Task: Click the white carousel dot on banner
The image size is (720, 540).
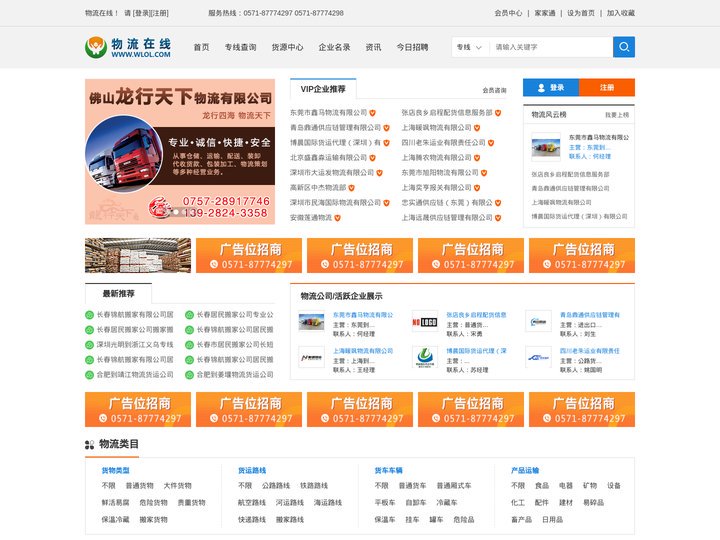Action: [x=176, y=212]
